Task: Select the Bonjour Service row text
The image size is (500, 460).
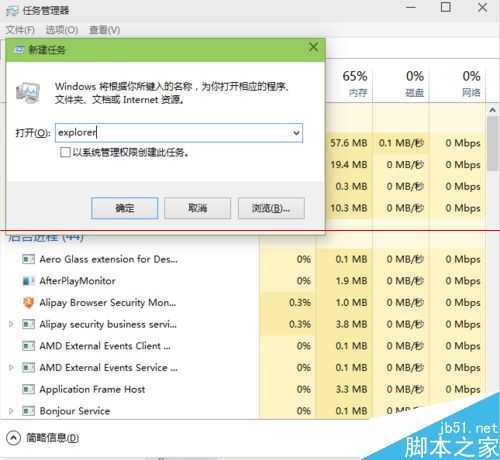Action: [x=75, y=411]
